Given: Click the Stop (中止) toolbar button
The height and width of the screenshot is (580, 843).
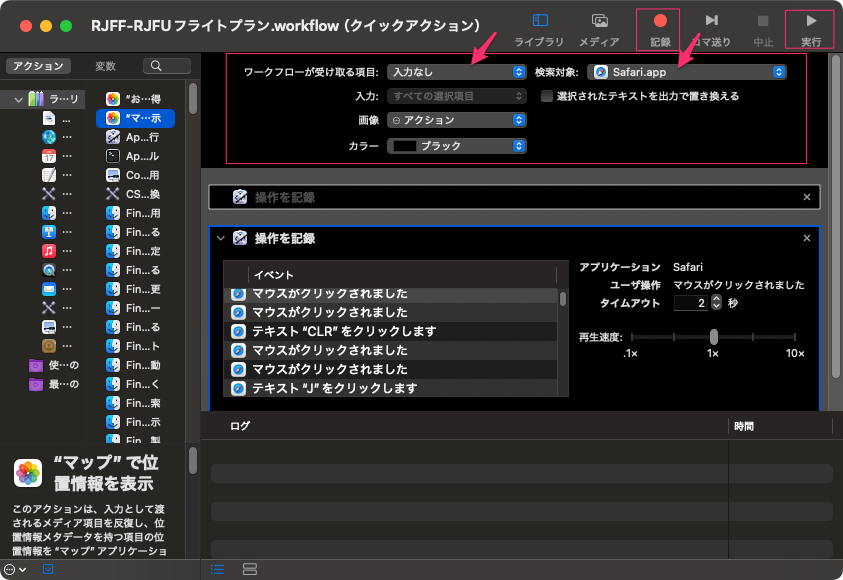Looking at the screenshot, I should 762,27.
